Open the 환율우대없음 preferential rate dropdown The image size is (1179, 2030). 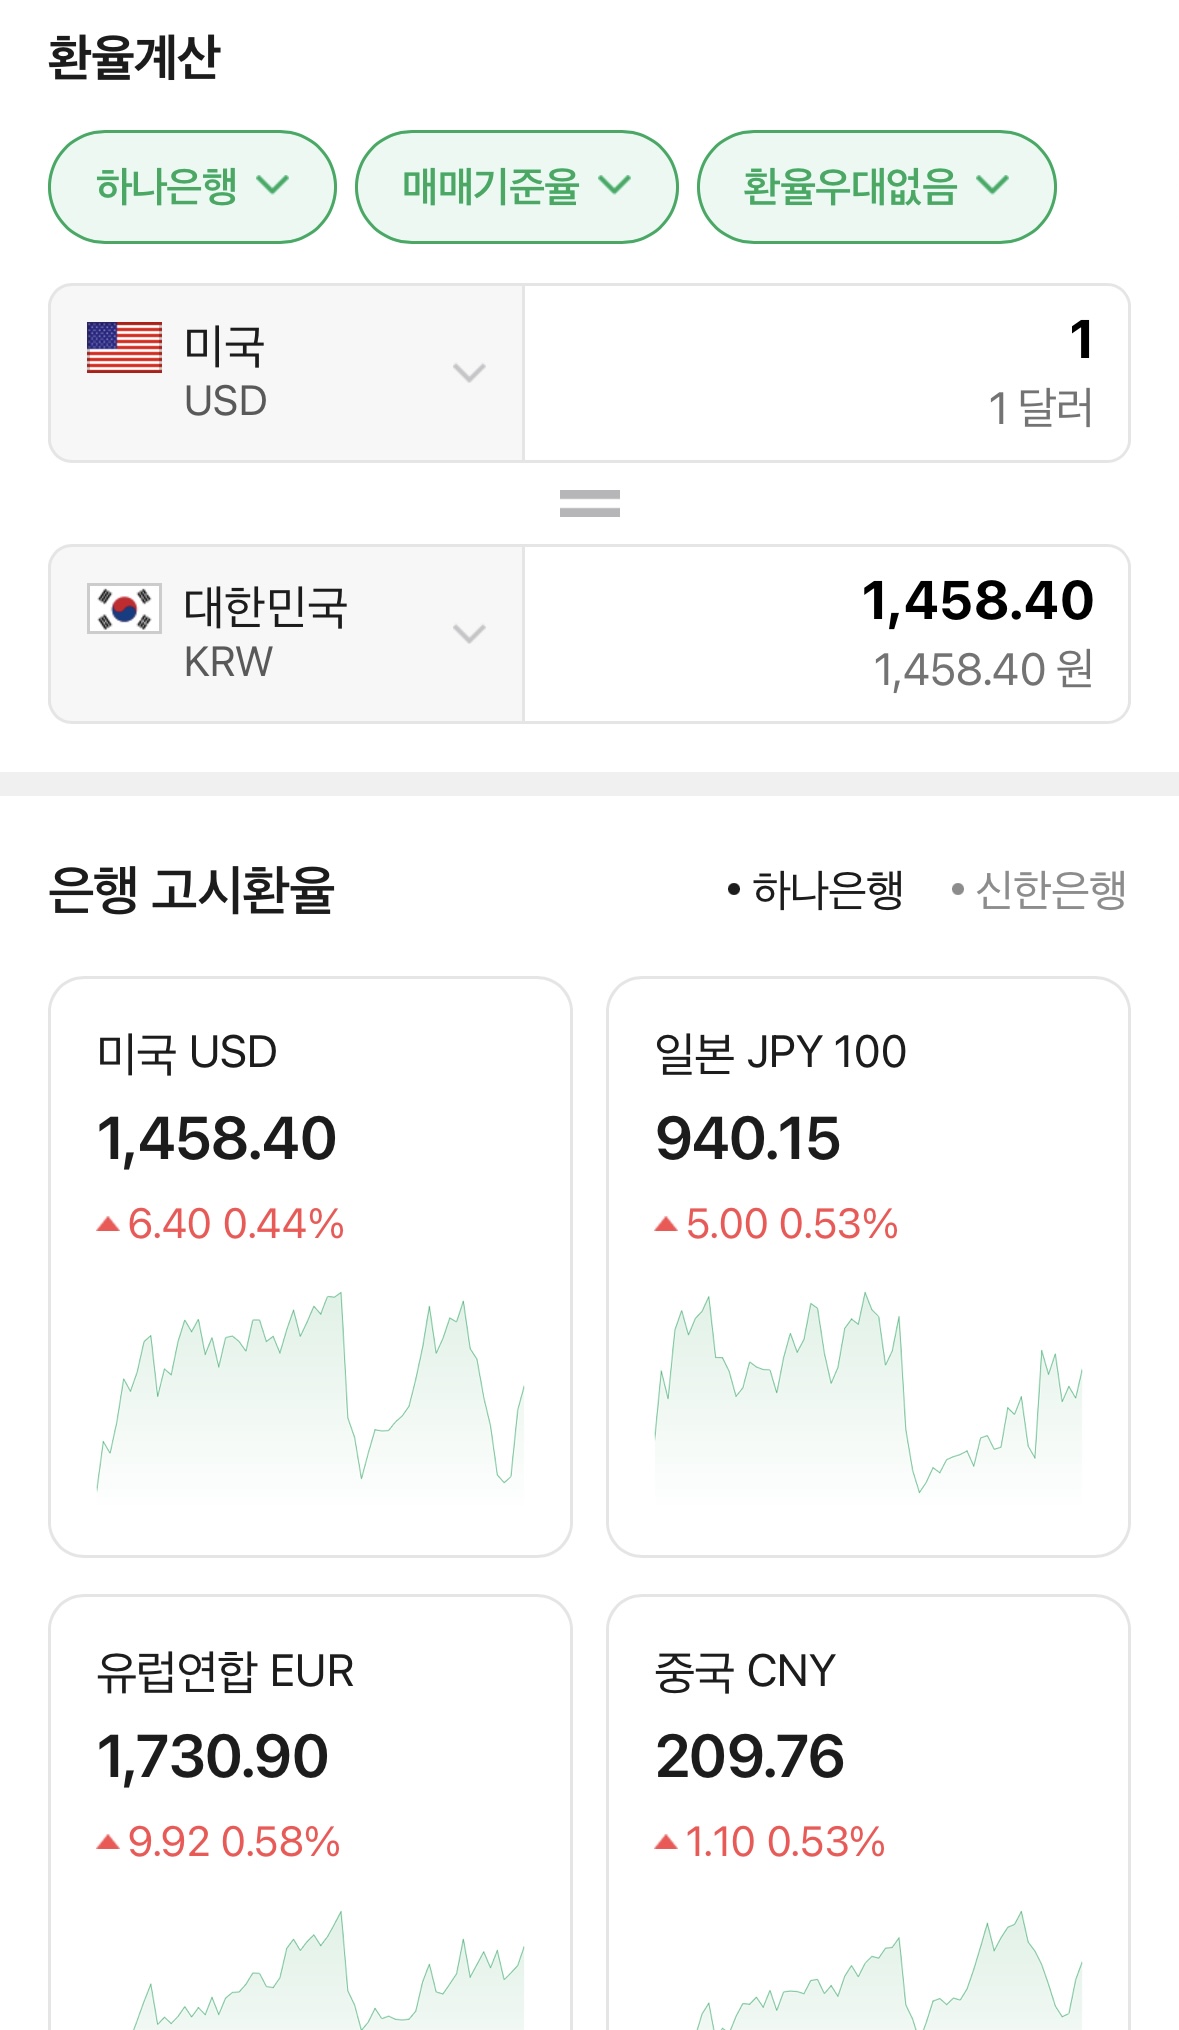click(876, 186)
